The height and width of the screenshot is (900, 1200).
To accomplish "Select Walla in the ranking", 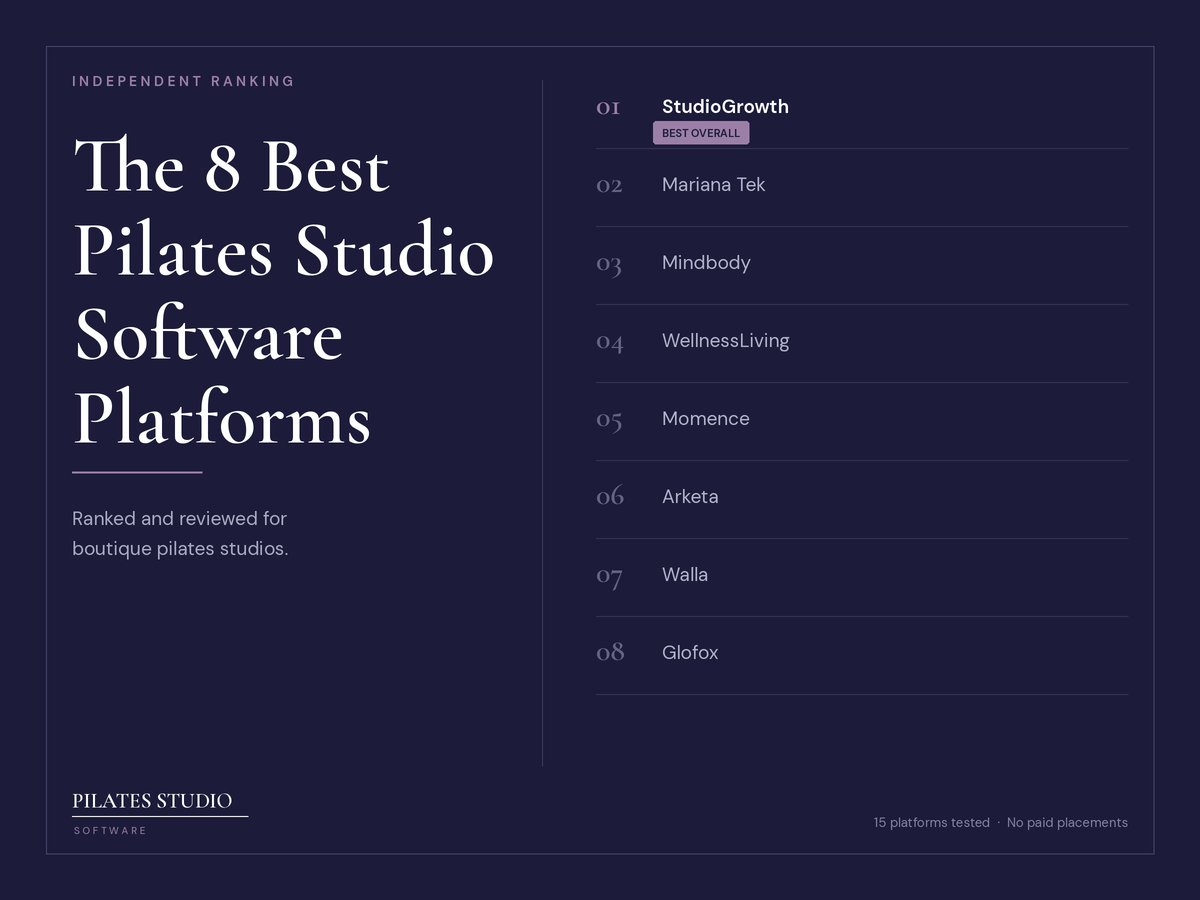I will [685, 574].
